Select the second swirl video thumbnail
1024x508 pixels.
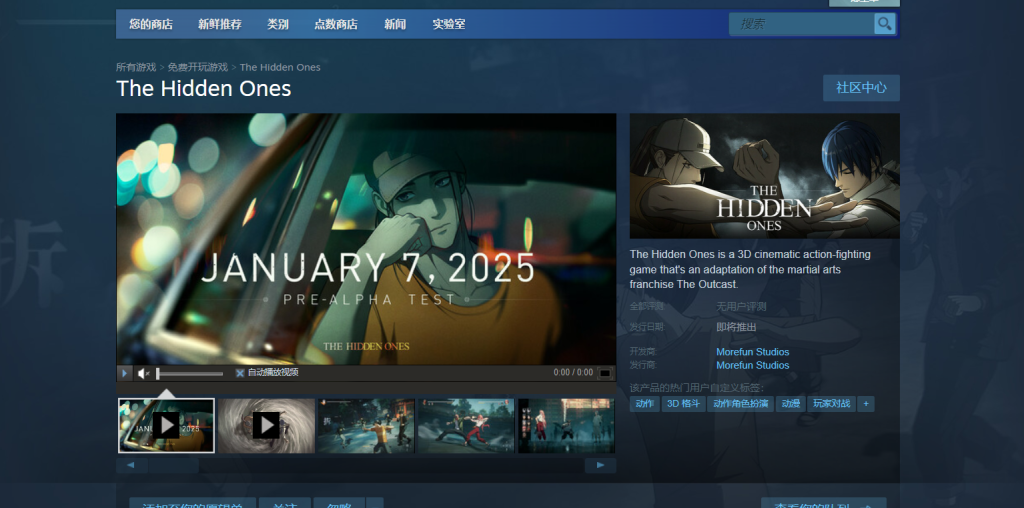[266, 426]
